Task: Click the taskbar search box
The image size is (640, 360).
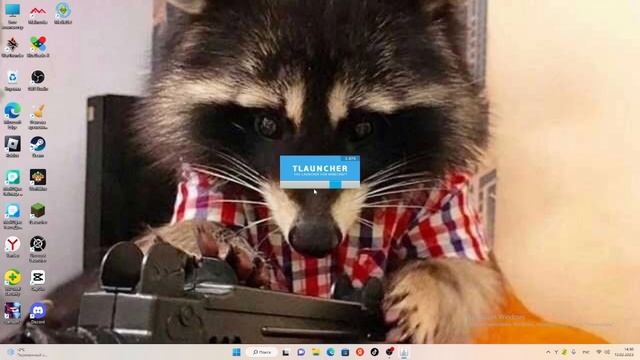Action: 262,352
